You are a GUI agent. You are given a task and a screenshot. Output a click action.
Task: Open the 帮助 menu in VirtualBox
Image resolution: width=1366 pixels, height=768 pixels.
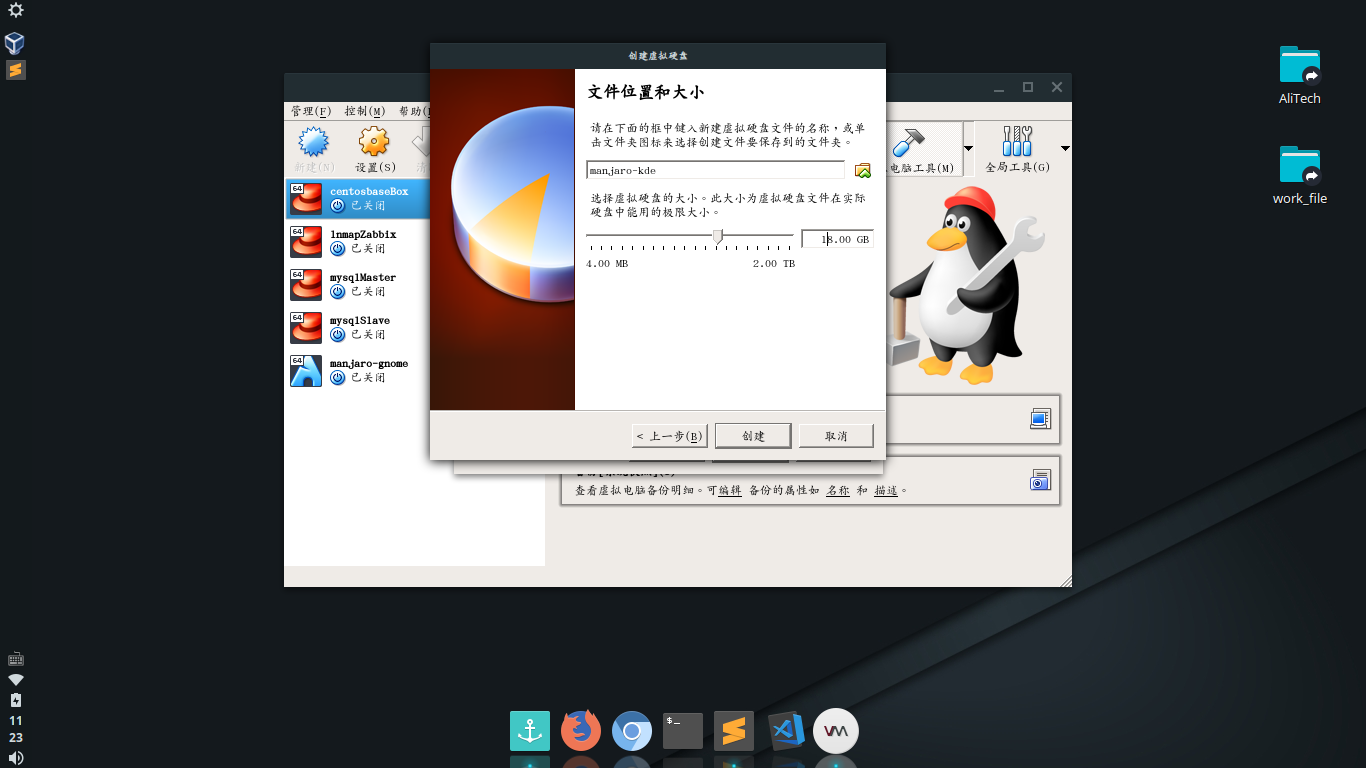[x=414, y=111]
